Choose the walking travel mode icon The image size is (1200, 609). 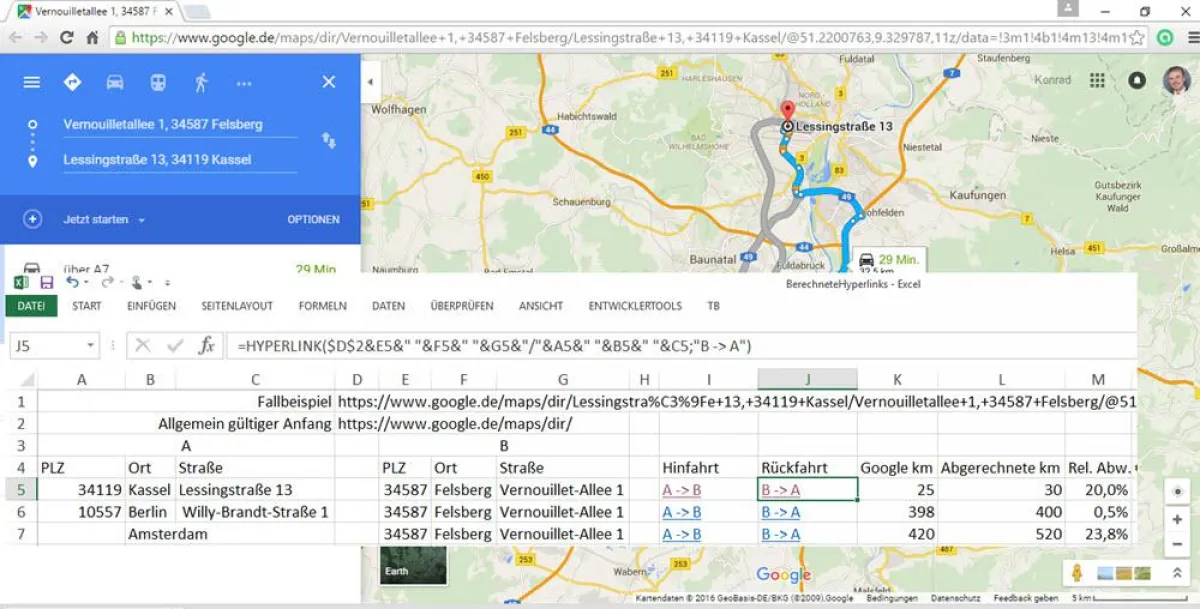[201, 82]
